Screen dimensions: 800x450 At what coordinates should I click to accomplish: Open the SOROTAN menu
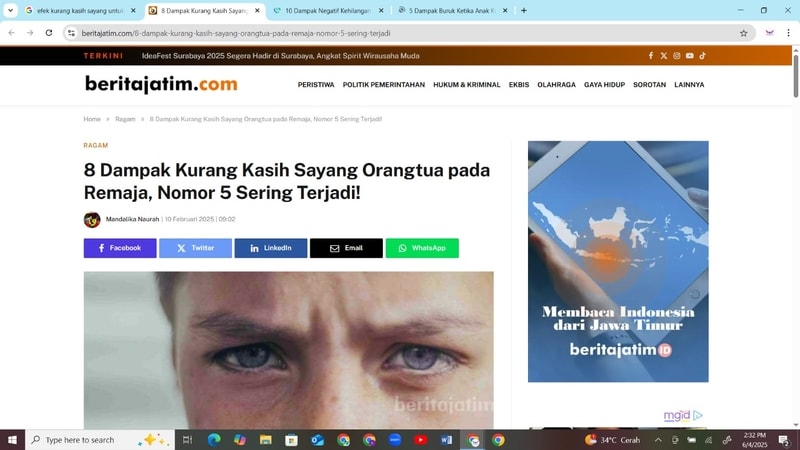(649, 85)
